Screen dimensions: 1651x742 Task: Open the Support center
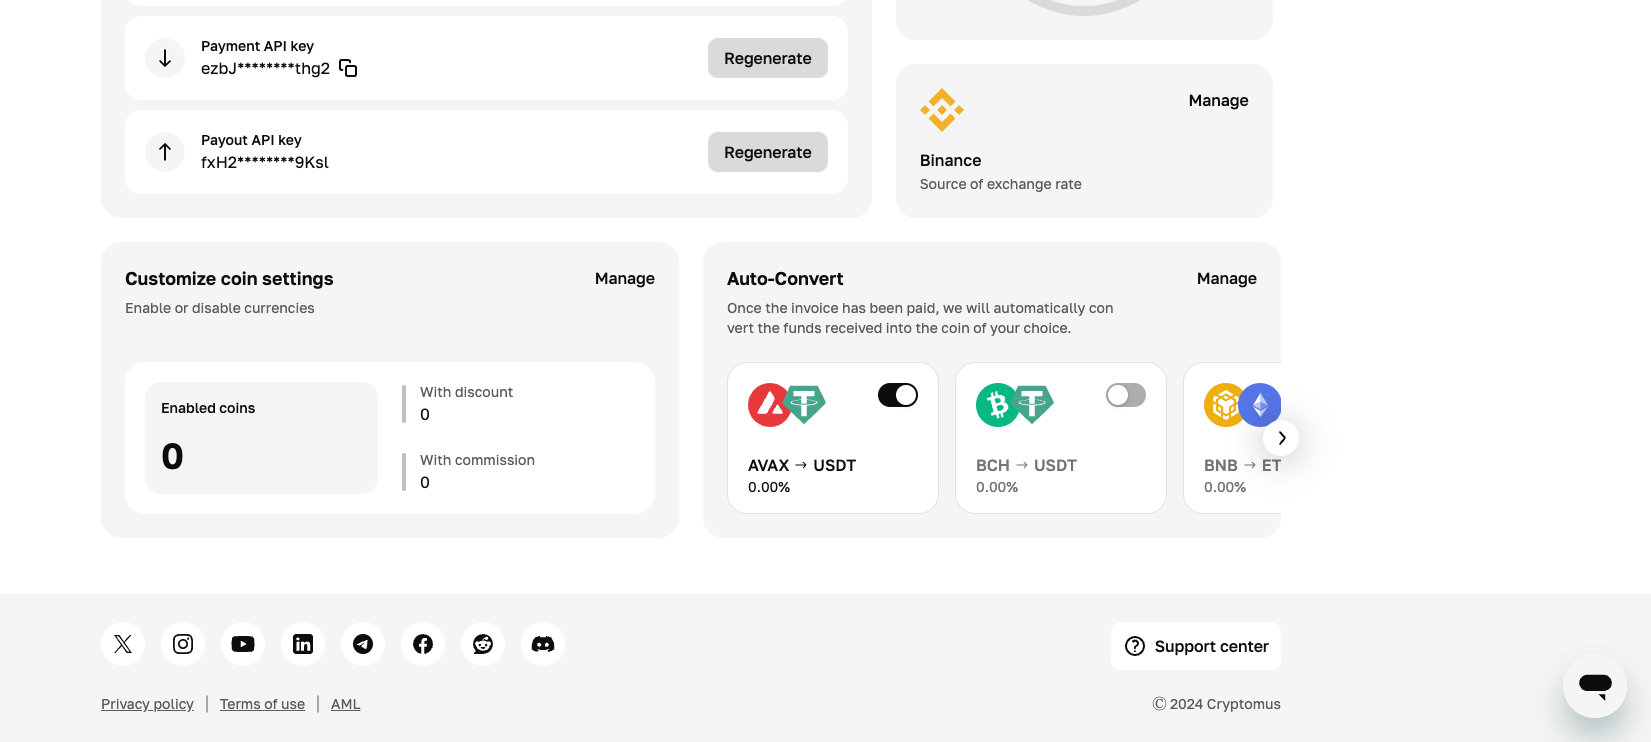tap(1196, 646)
